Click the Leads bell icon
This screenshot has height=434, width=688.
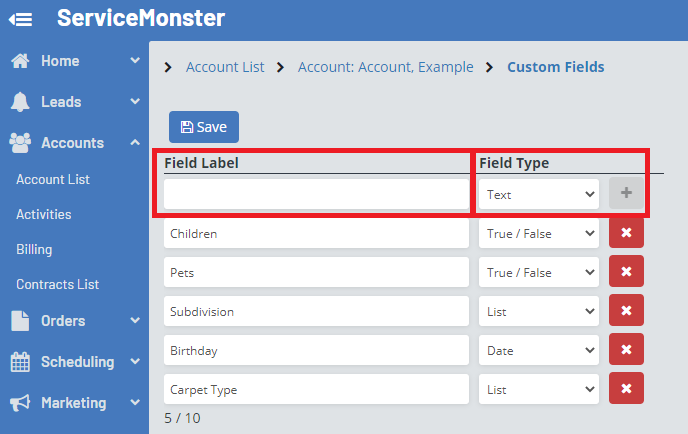20,102
